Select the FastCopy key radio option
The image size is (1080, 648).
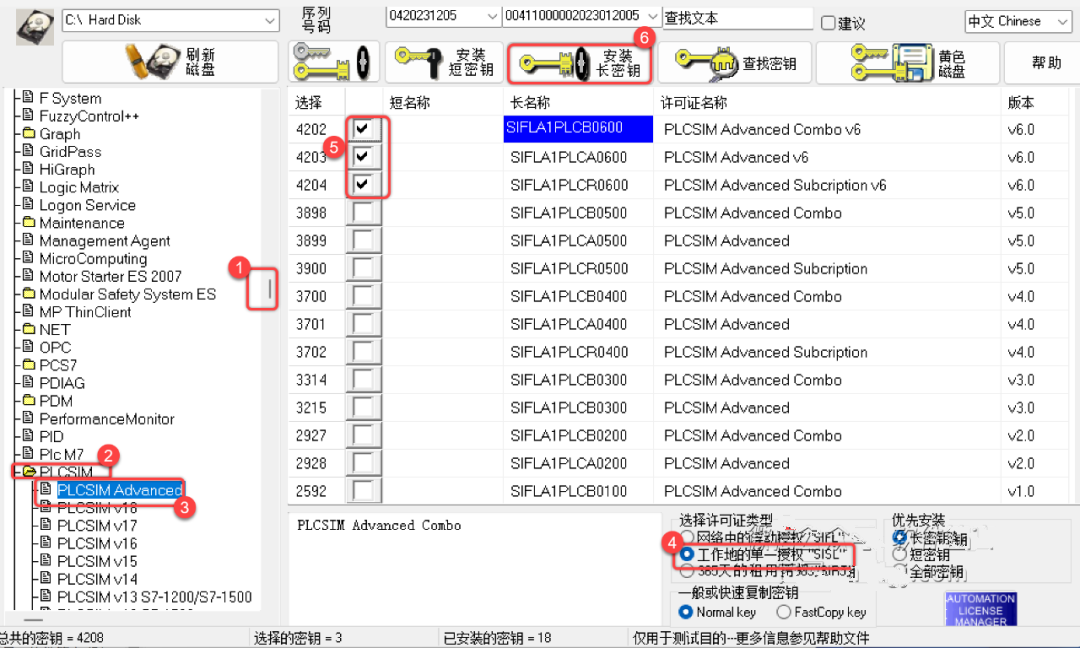pos(783,612)
